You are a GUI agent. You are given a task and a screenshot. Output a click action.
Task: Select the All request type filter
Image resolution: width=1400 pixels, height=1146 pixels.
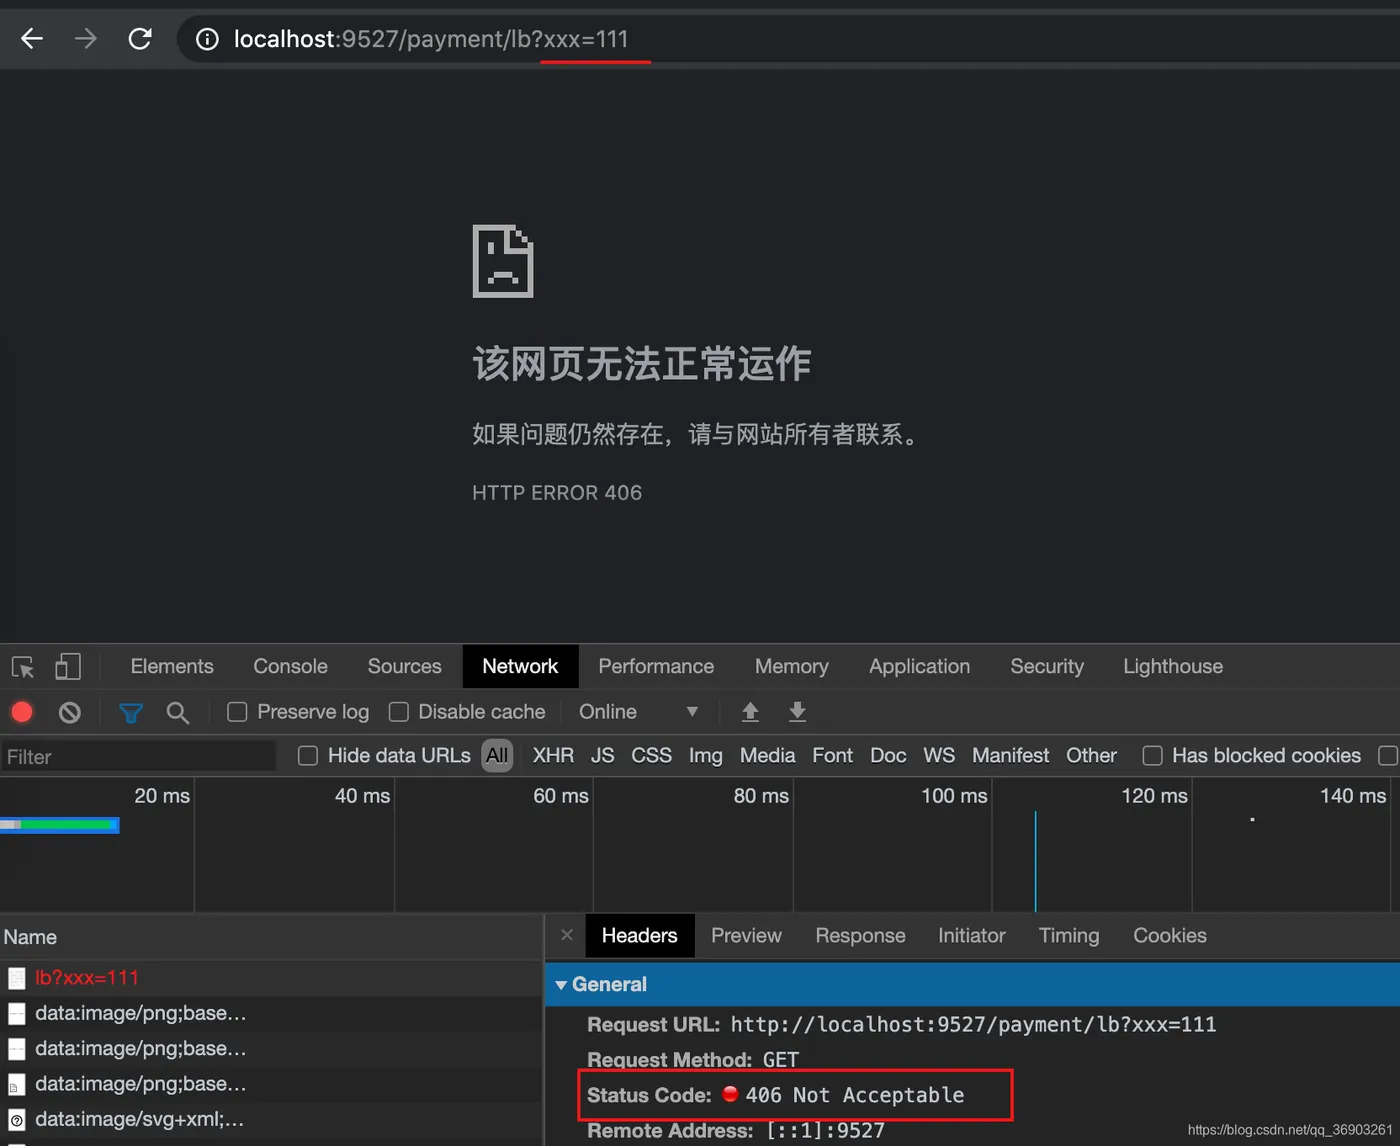497,756
